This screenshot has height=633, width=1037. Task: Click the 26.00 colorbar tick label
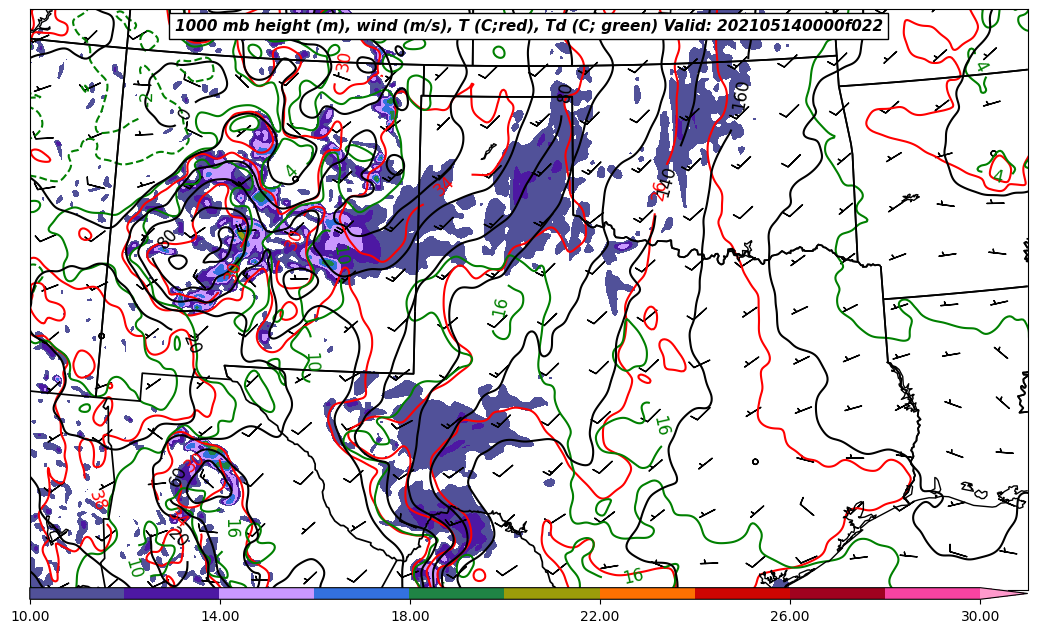point(790,616)
